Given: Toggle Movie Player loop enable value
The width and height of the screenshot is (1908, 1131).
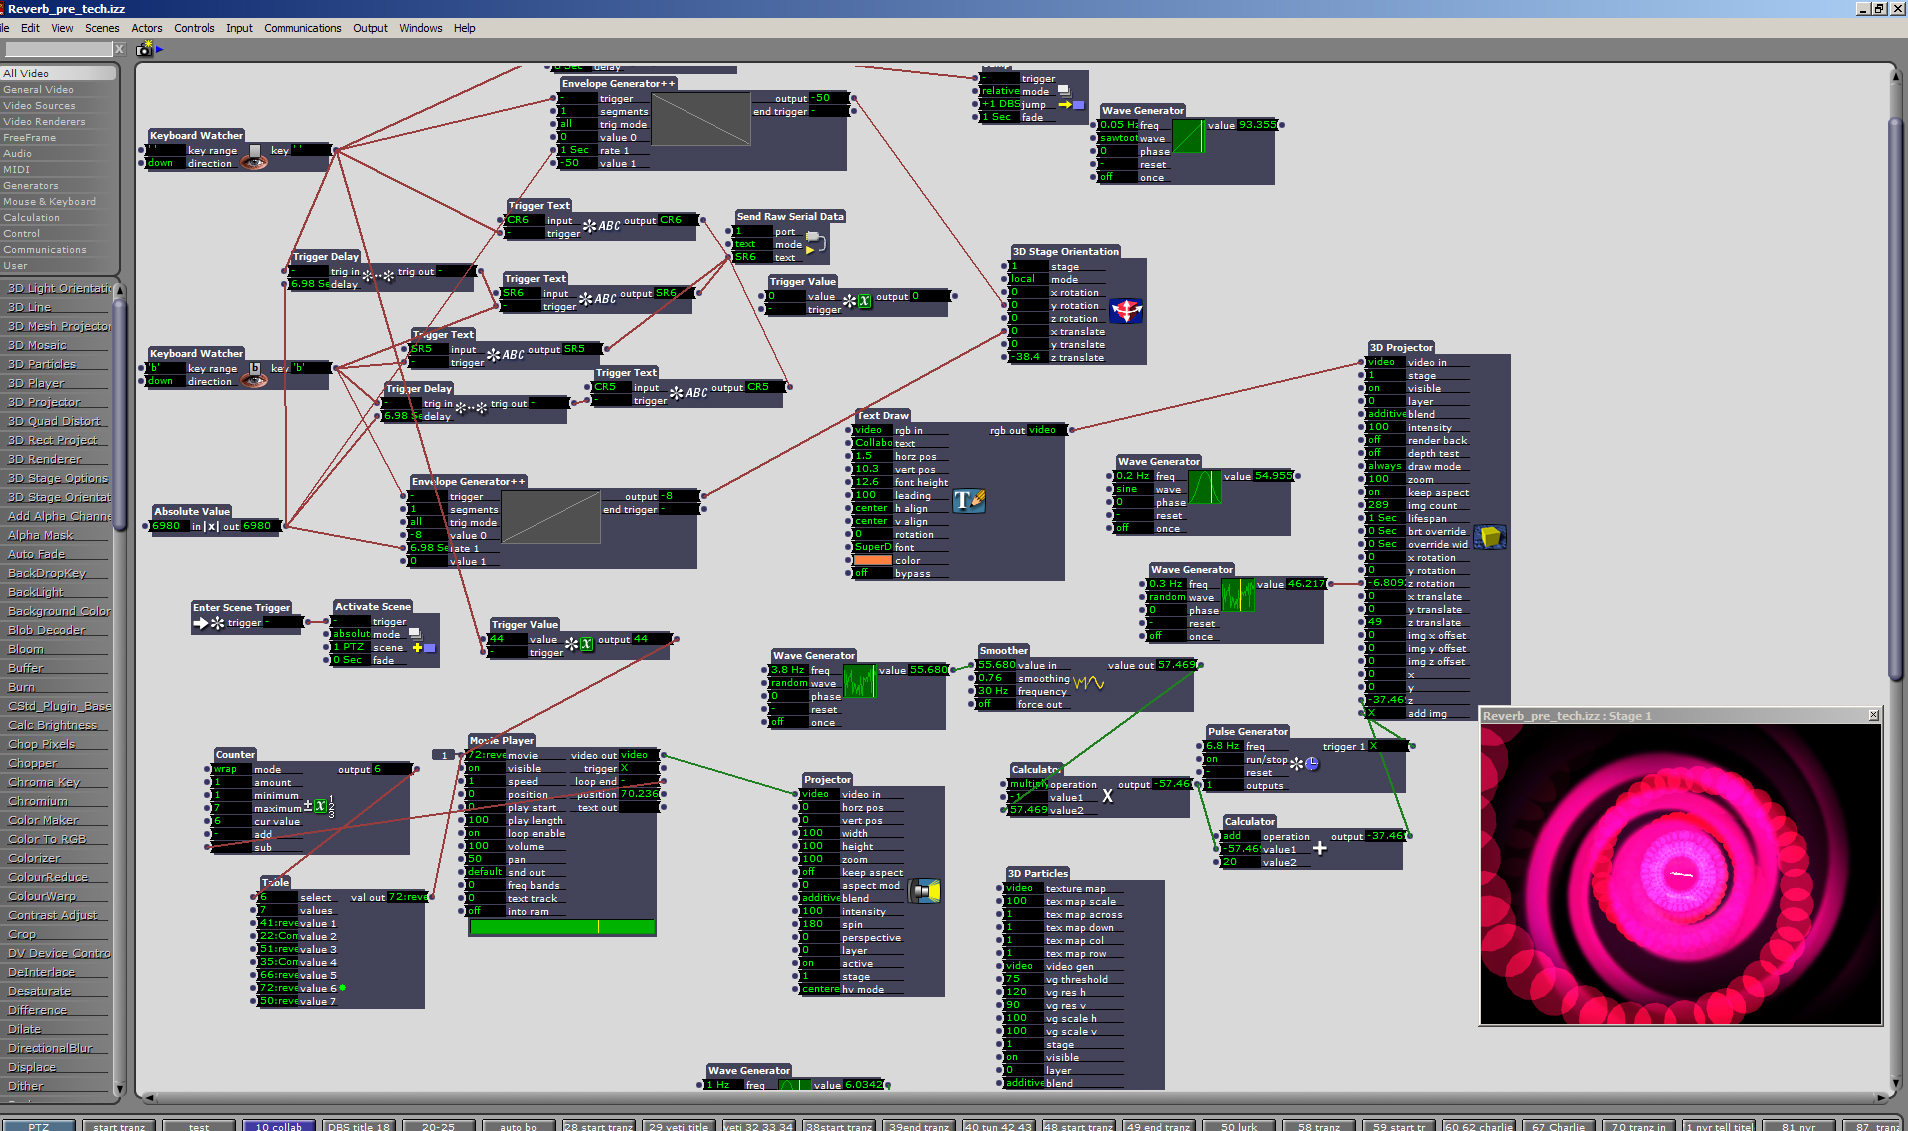Looking at the screenshot, I should tap(485, 833).
